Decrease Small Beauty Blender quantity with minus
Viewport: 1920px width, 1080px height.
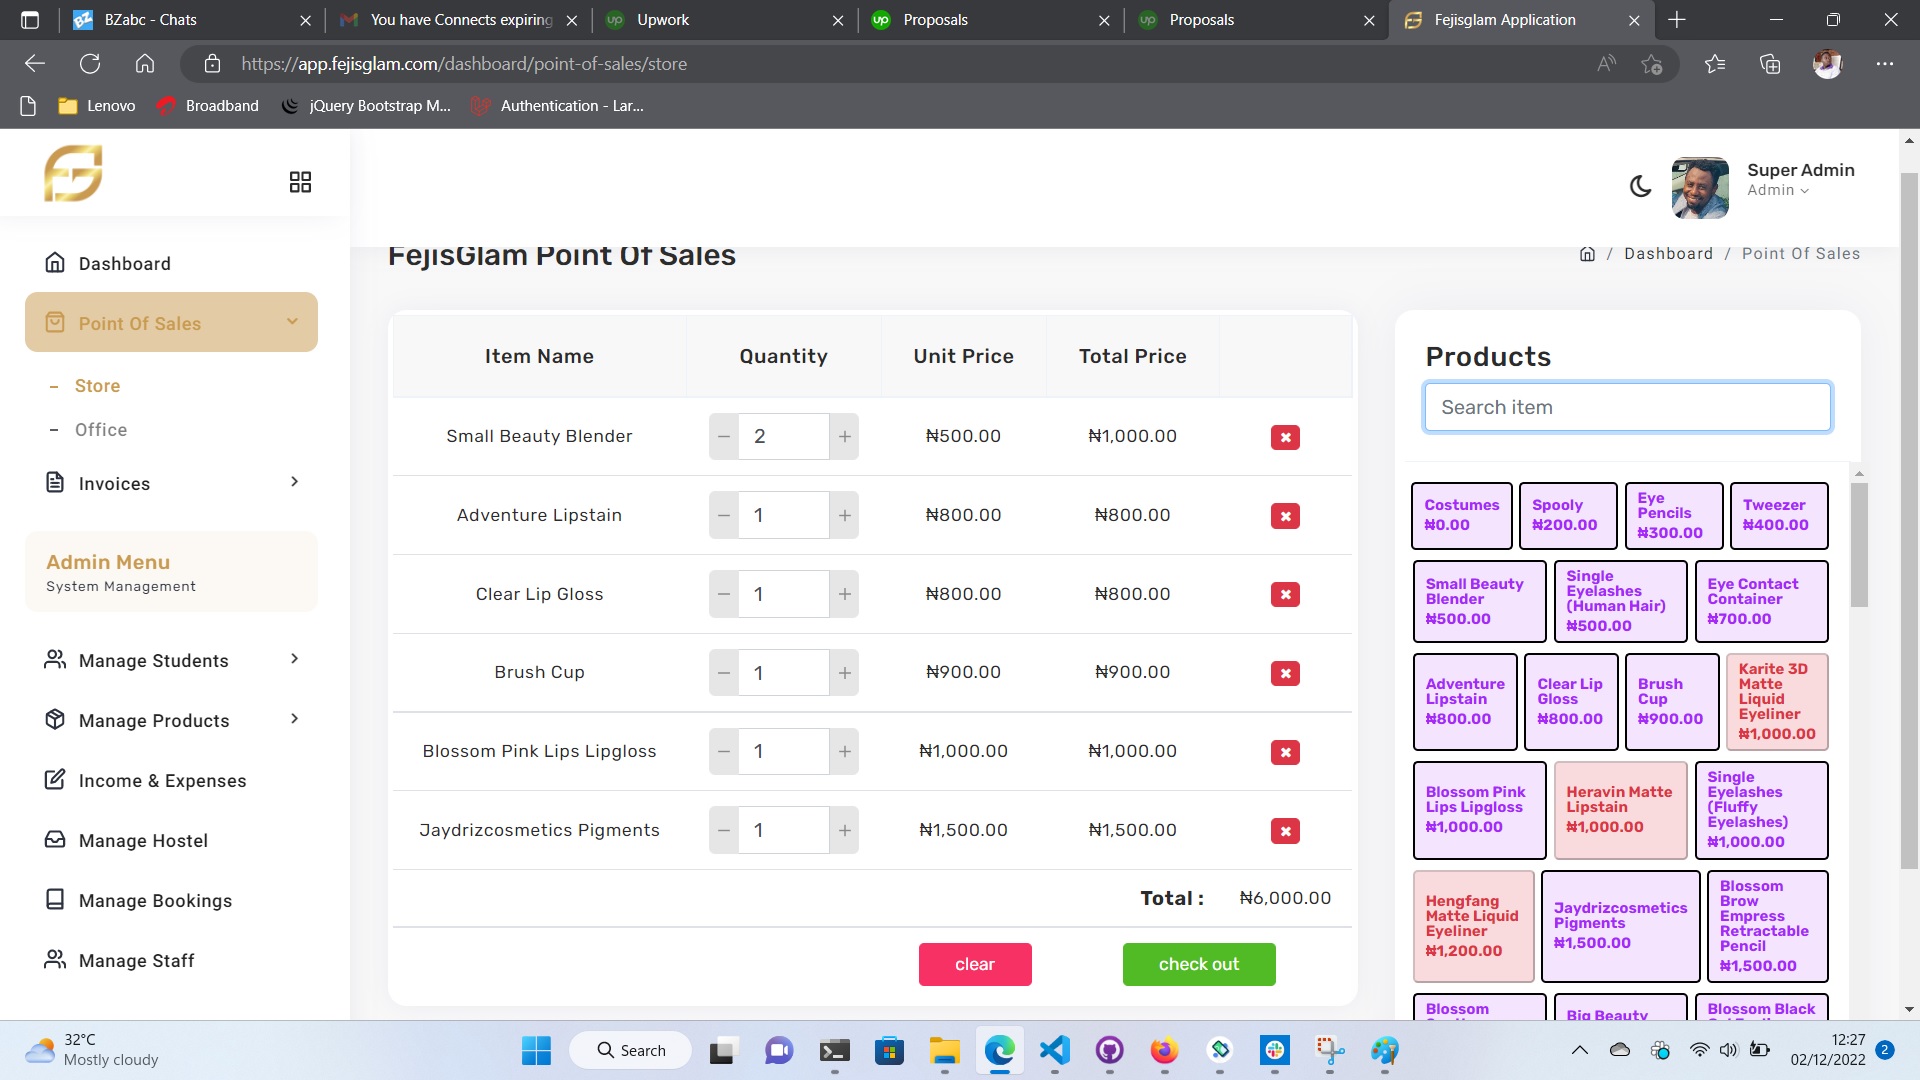(724, 437)
